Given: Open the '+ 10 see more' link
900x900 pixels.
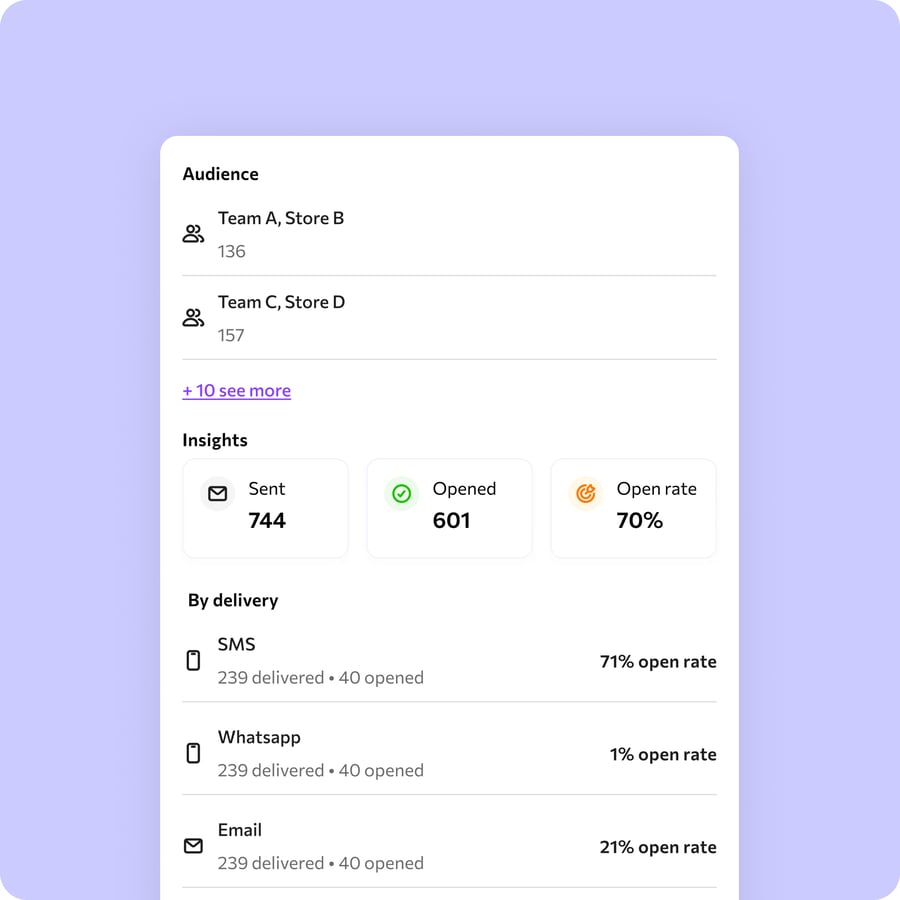Looking at the screenshot, I should click(x=236, y=391).
